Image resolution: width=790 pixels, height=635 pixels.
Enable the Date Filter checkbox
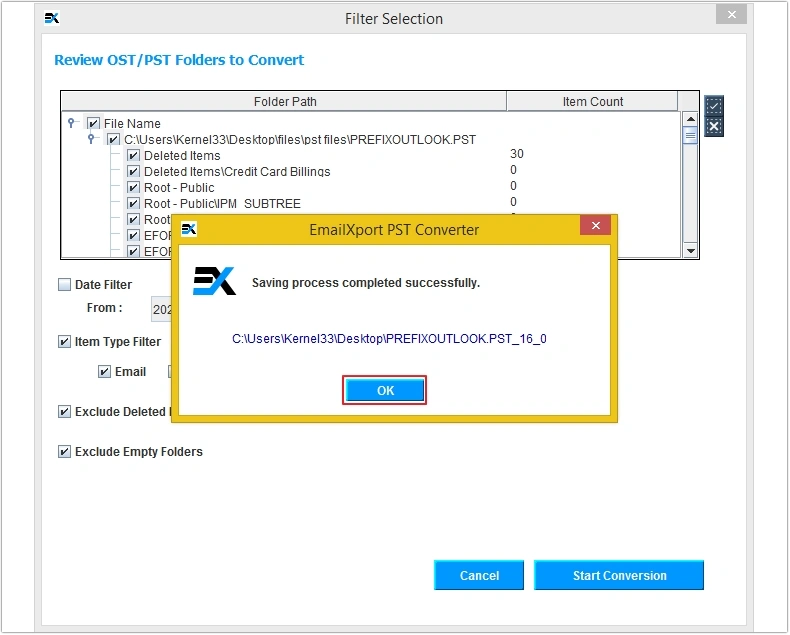click(64, 285)
